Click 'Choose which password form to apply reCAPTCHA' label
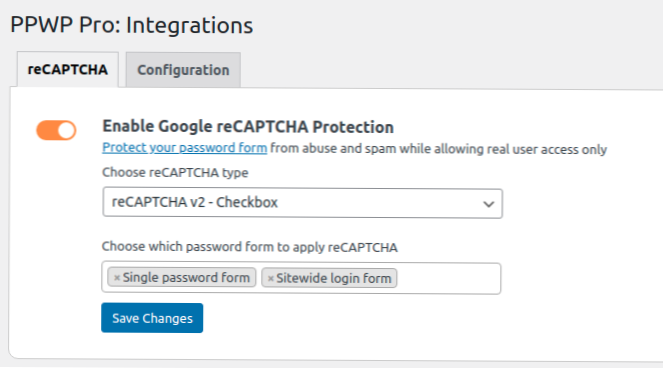This screenshot has width=663, height=368. point(249,247)
